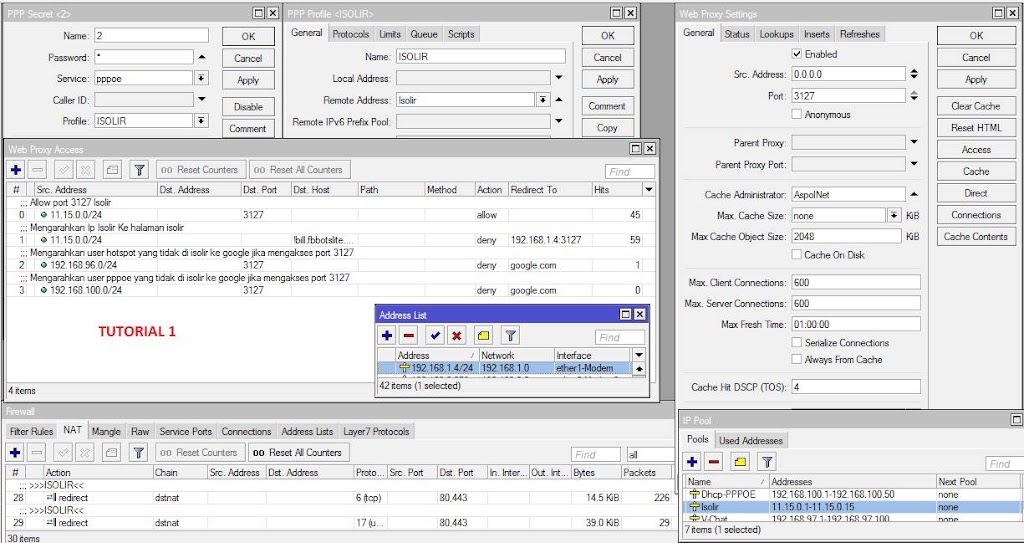The width and height of the screenshot is (1024, 543).
Task: Disable address with red X icon
Action: pos(457,336)
